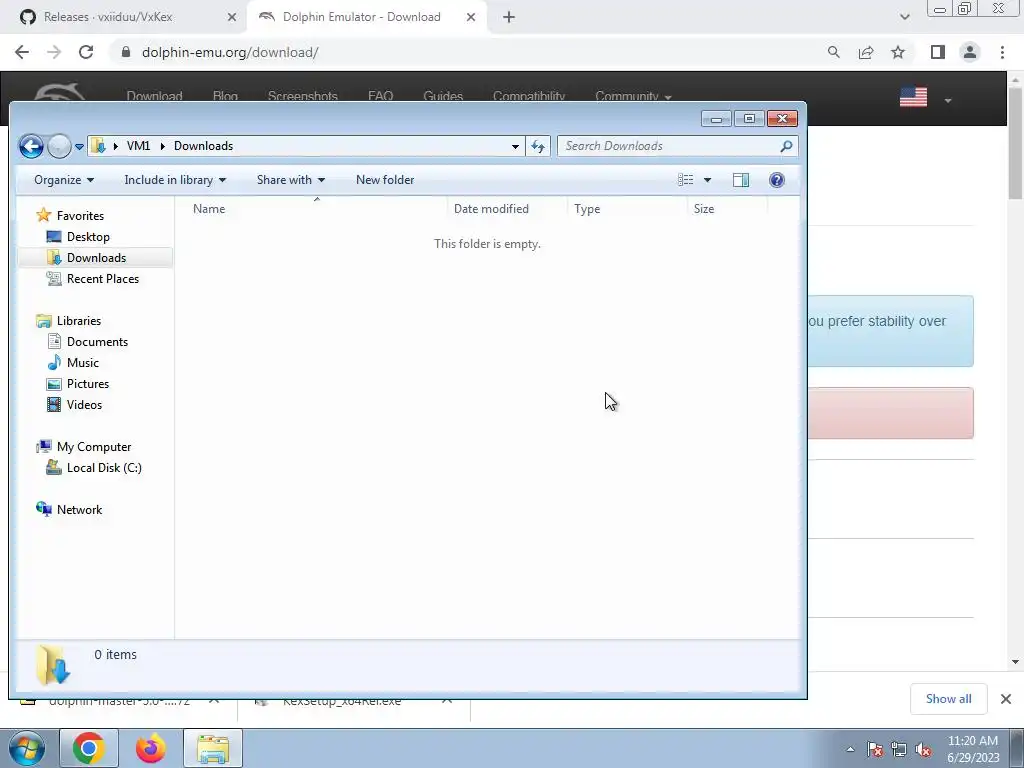Reload the Dolphin page
This screenshot has height=768, width=1024.
[x=86, y=52]
